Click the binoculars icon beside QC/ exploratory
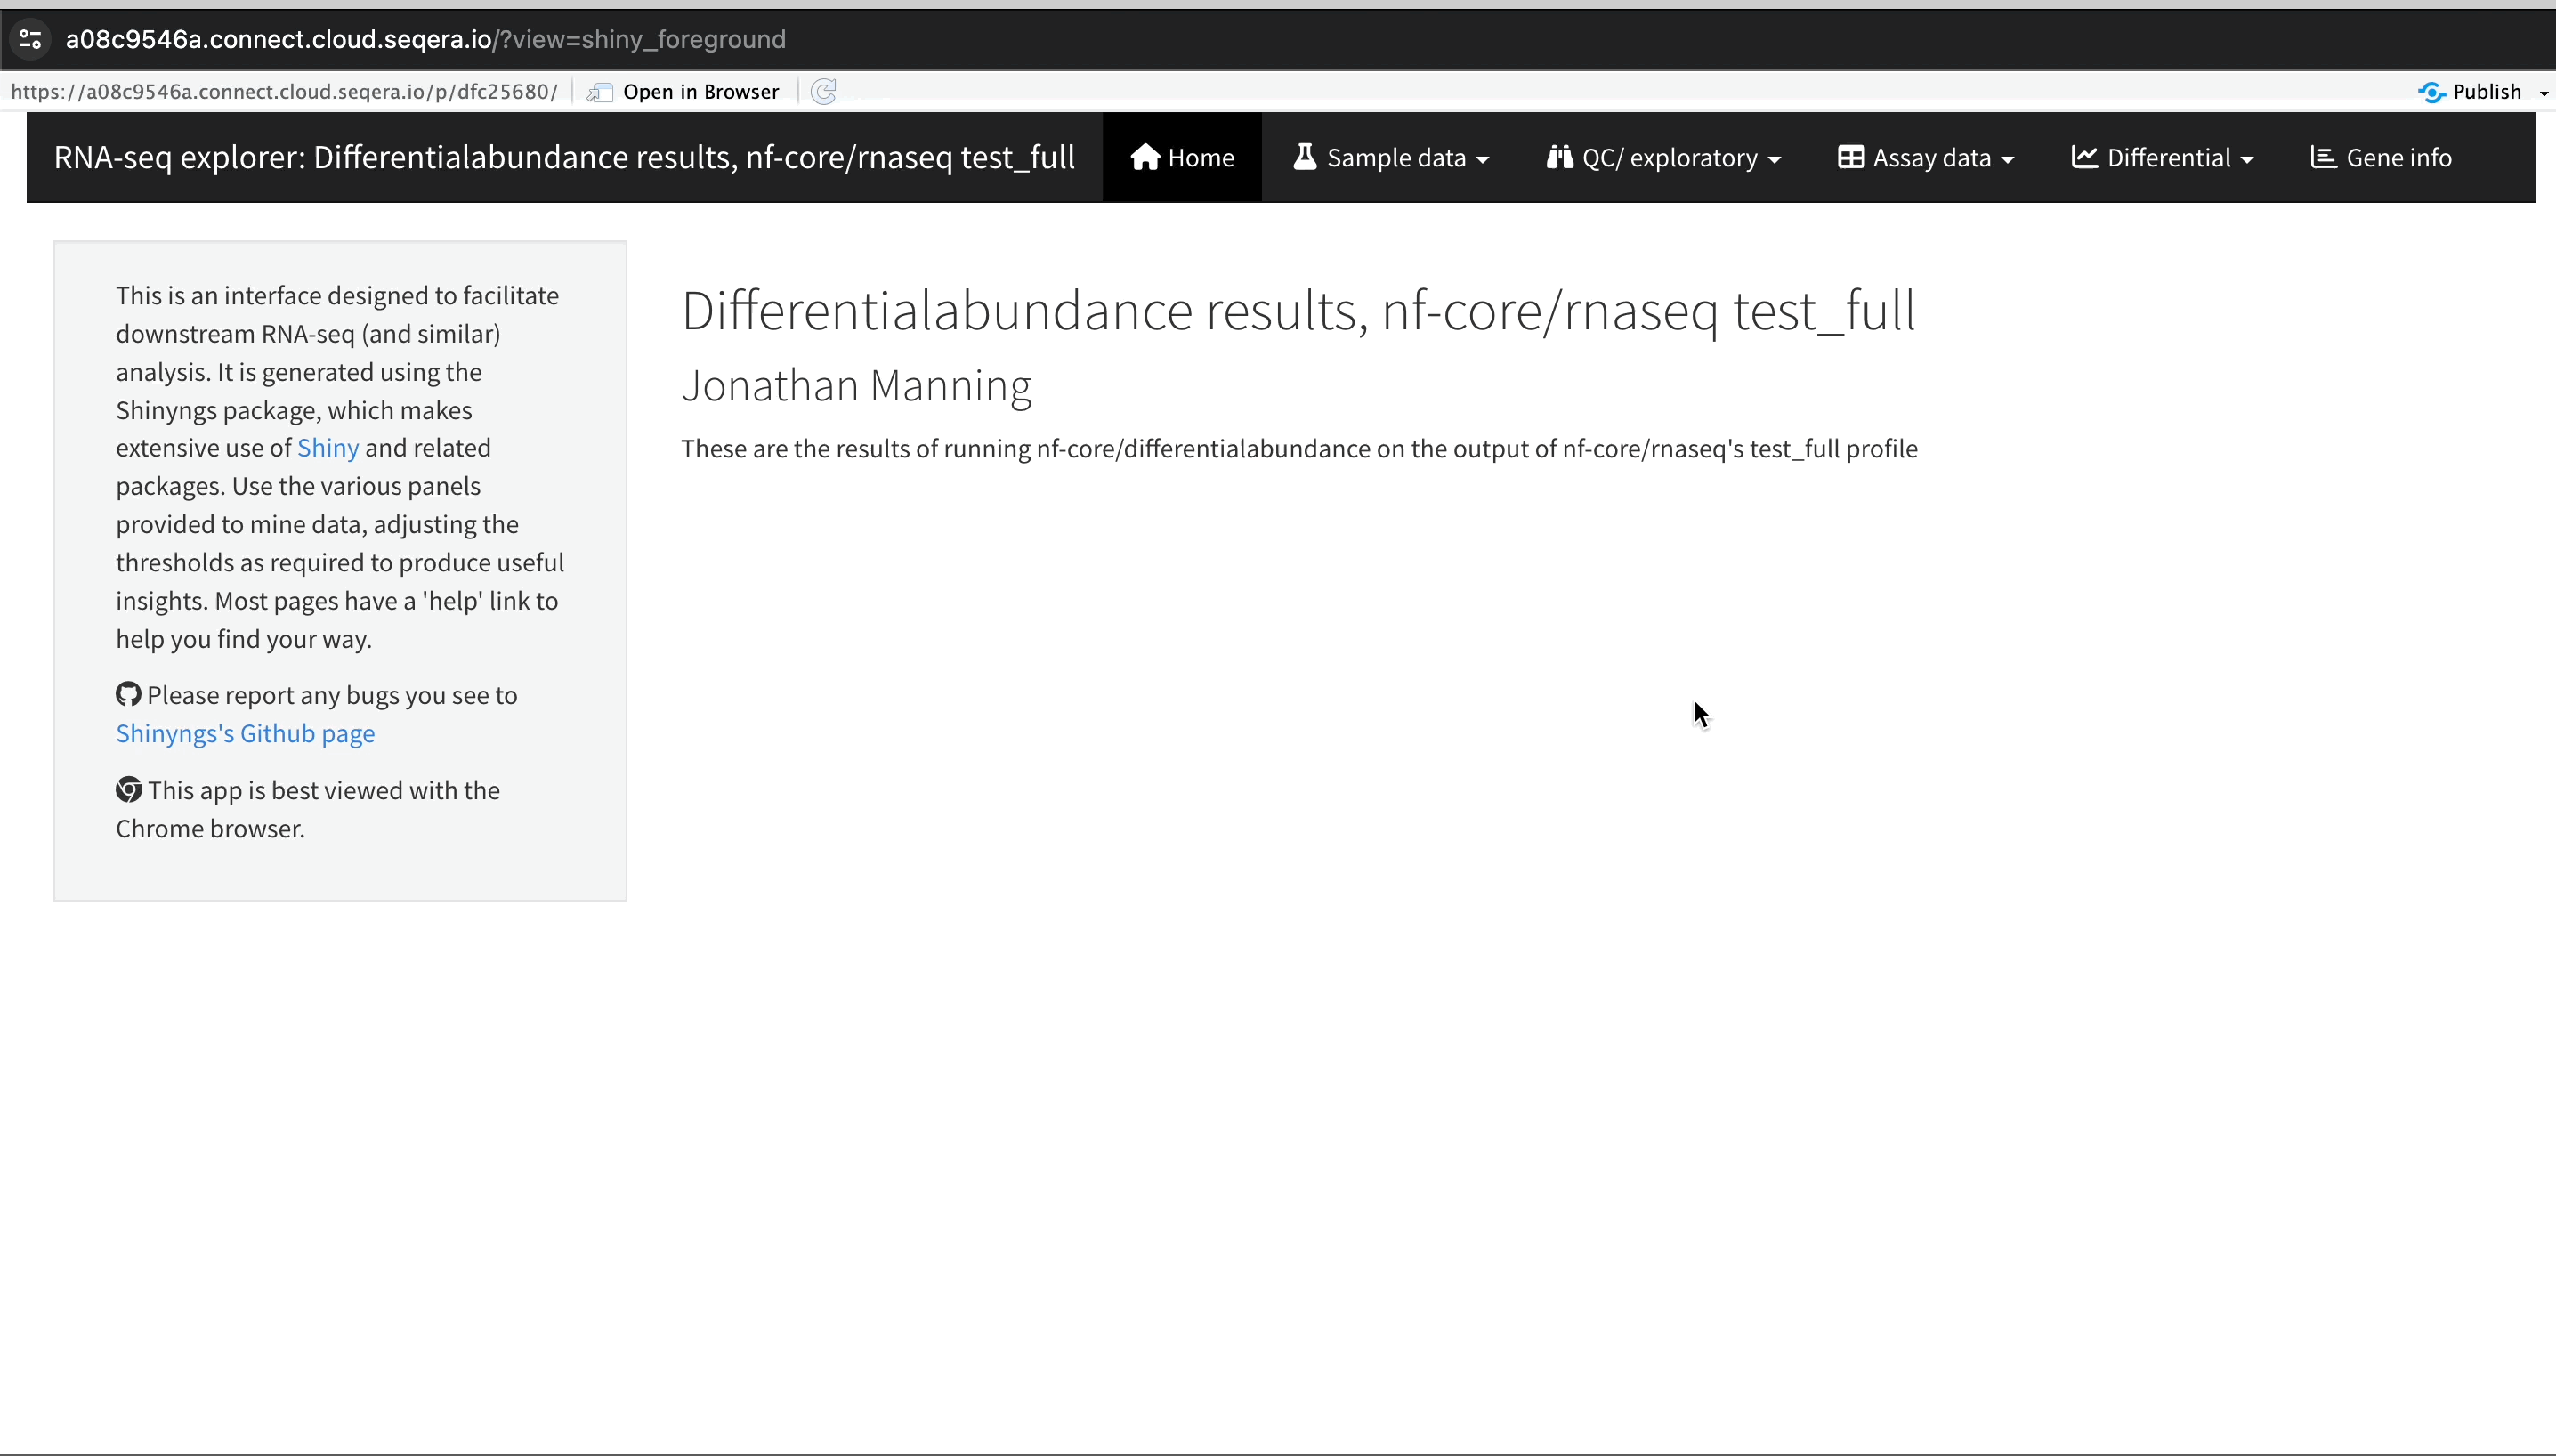The width and height of the screenshot is (2556, 1456). 1559,157
